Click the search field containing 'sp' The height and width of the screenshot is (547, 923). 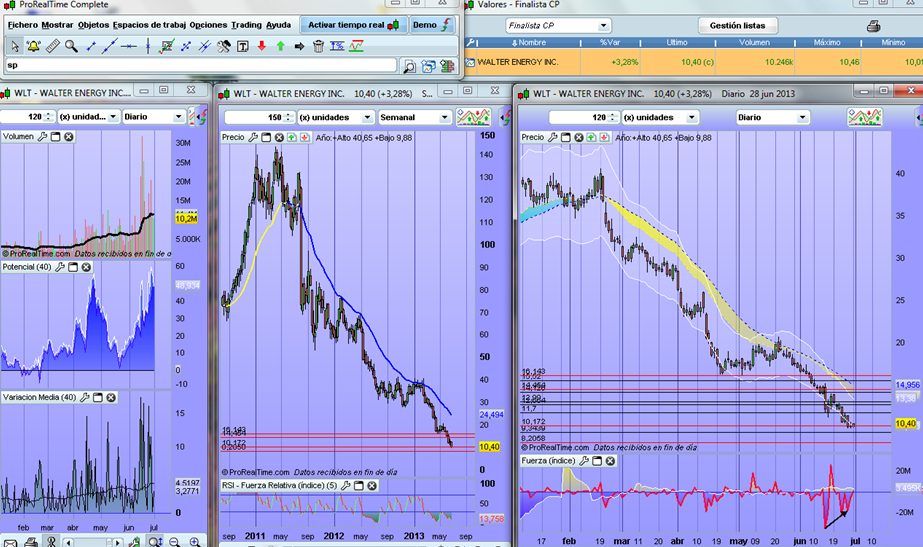(200, 66)
